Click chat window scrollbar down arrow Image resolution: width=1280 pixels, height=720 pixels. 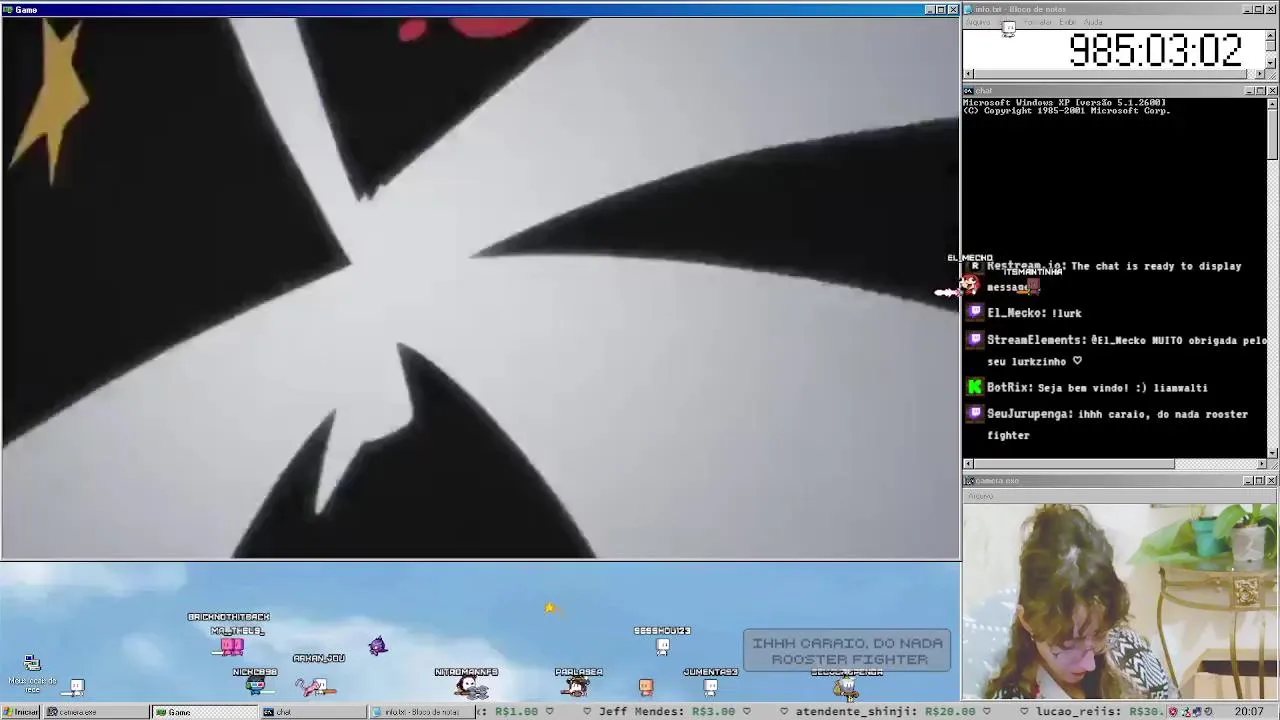(x=1271, y=453)
